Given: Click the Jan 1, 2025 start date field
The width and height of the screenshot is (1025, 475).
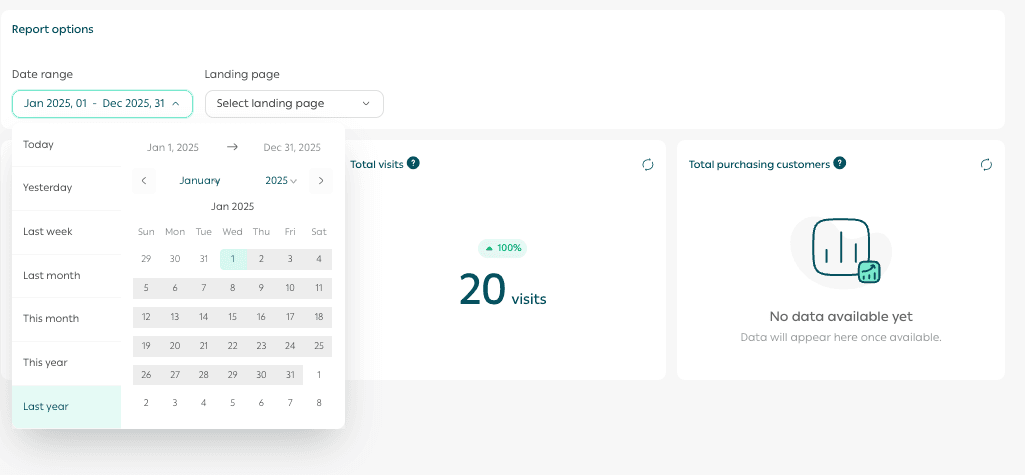Looking at the screenshot, I should (x=173, y=147).
